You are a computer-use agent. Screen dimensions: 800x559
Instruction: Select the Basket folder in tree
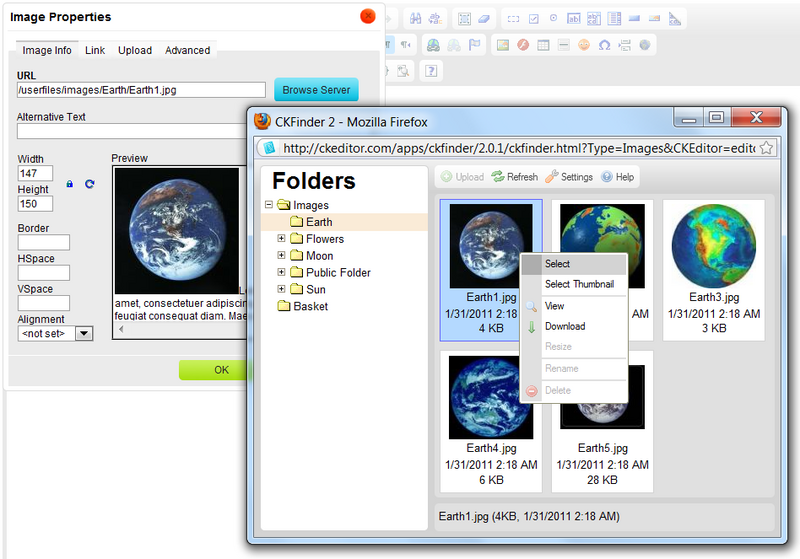[x=303, y=306]
